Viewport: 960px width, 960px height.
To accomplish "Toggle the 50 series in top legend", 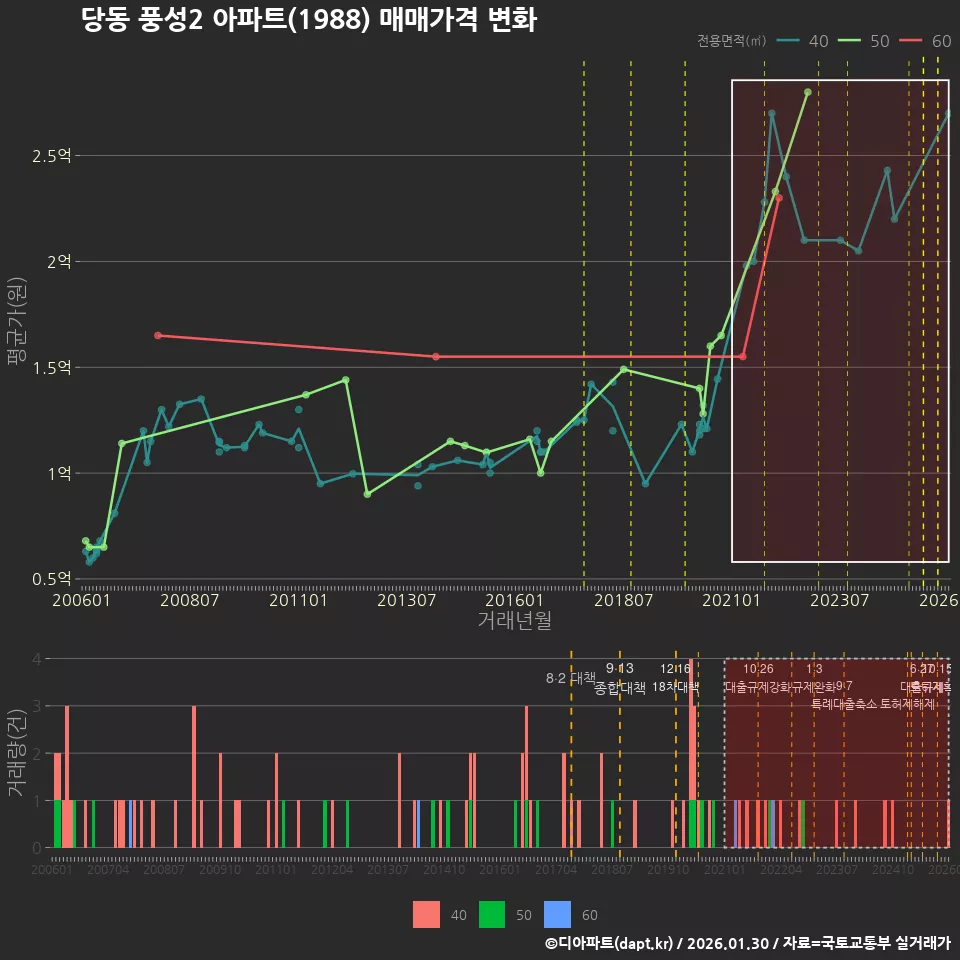I will [x=864, y=41].
